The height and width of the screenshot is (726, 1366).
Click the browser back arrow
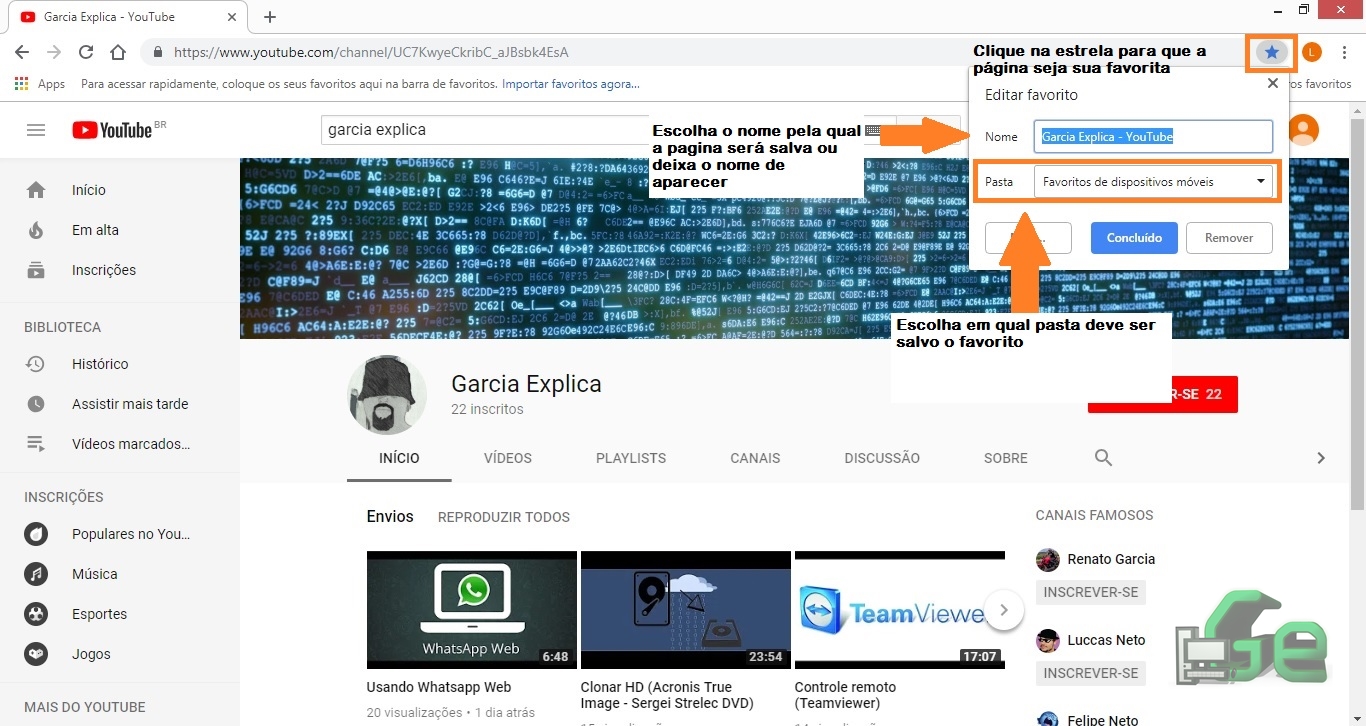[22, 52]
